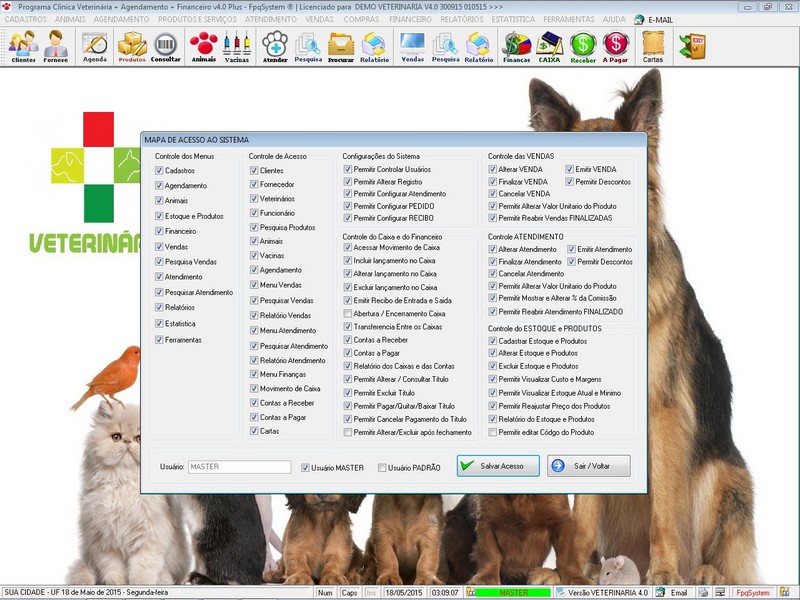Open the CAIXA toolbar icon
The height and width of the screenshot is (600, 800).
(549, 46)
